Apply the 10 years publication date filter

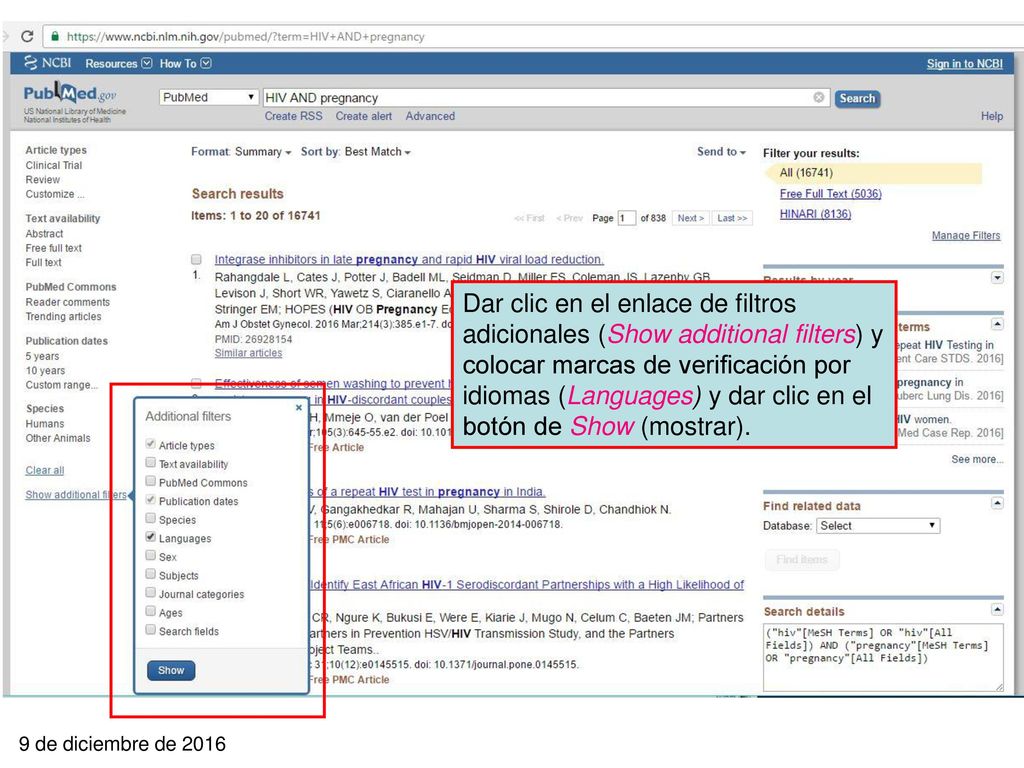pyautogui.click(x=45, y=370)
